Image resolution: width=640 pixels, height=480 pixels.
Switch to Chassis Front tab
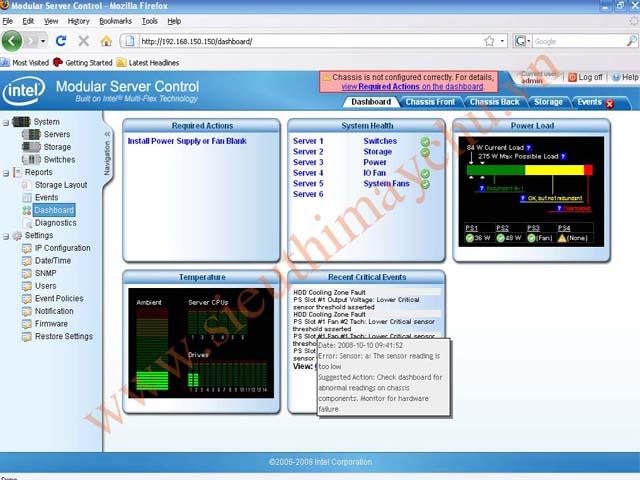pos(430,102)
